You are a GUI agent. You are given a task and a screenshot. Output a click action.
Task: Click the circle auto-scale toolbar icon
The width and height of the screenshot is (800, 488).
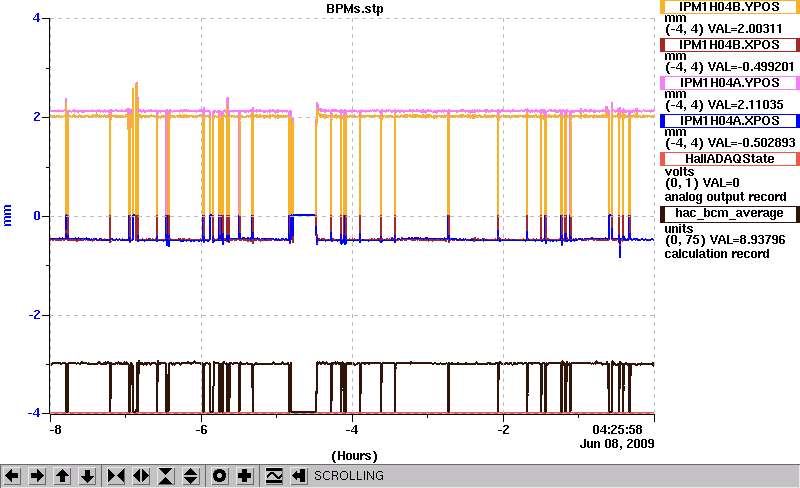click(219, 476)
